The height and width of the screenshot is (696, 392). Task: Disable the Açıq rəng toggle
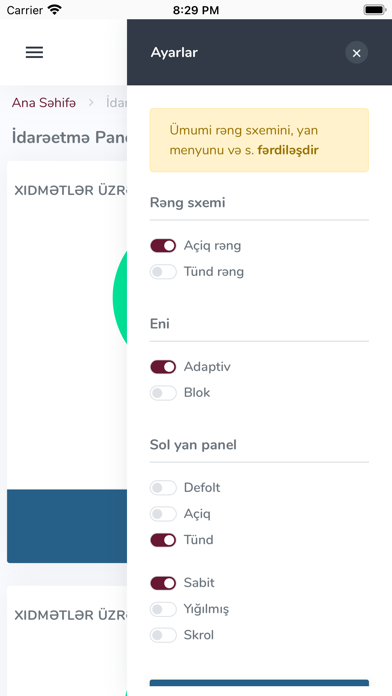click(163, 245)
